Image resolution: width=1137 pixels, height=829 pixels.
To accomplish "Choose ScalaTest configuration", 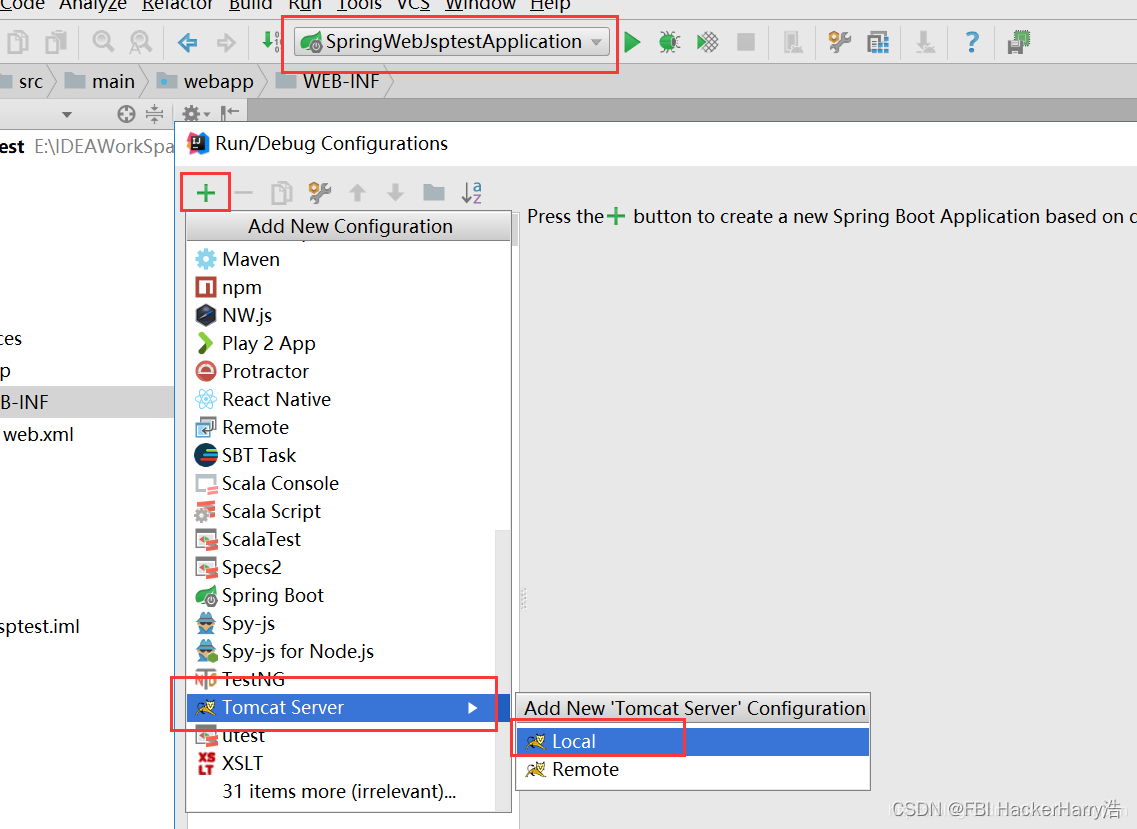I will tap(342, 540).
